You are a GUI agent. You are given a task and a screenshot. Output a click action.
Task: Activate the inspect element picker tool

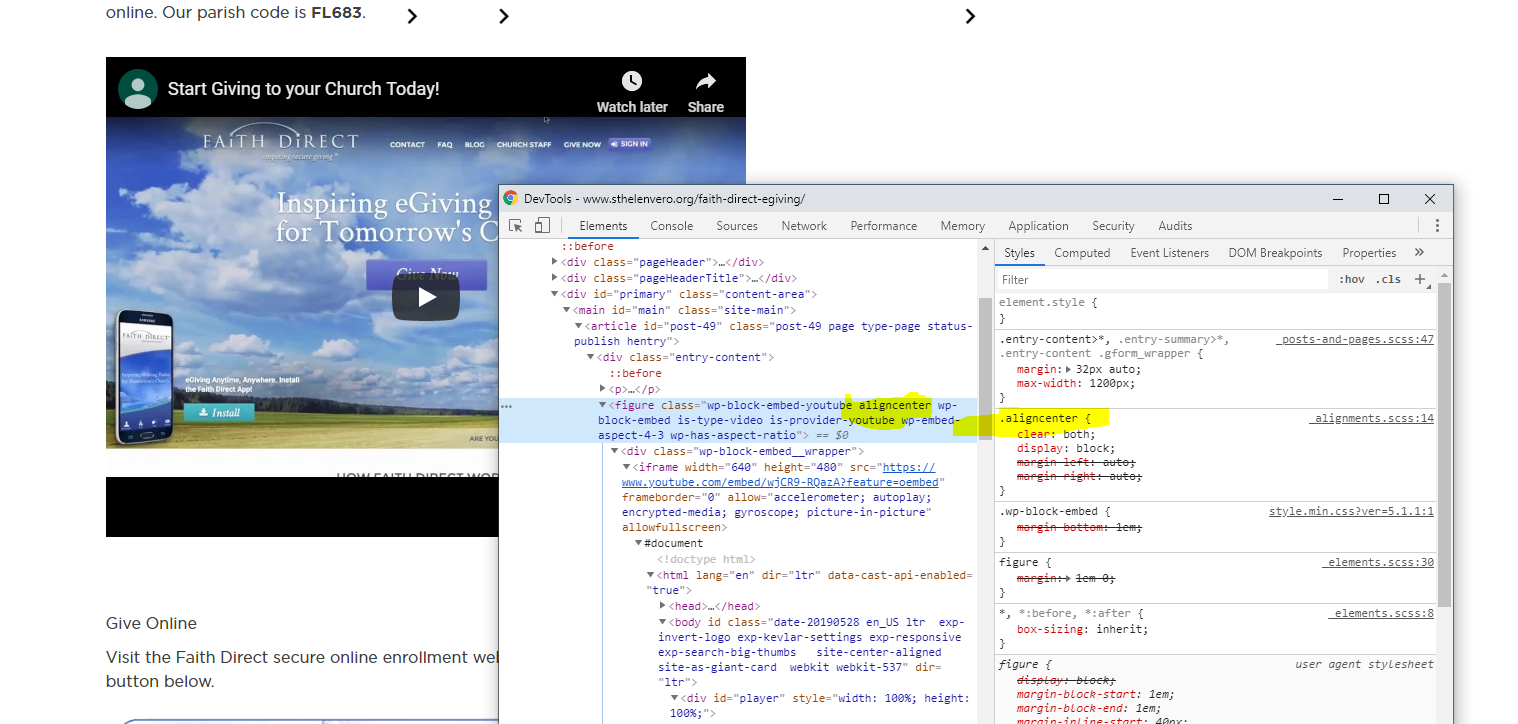point(516,226)
